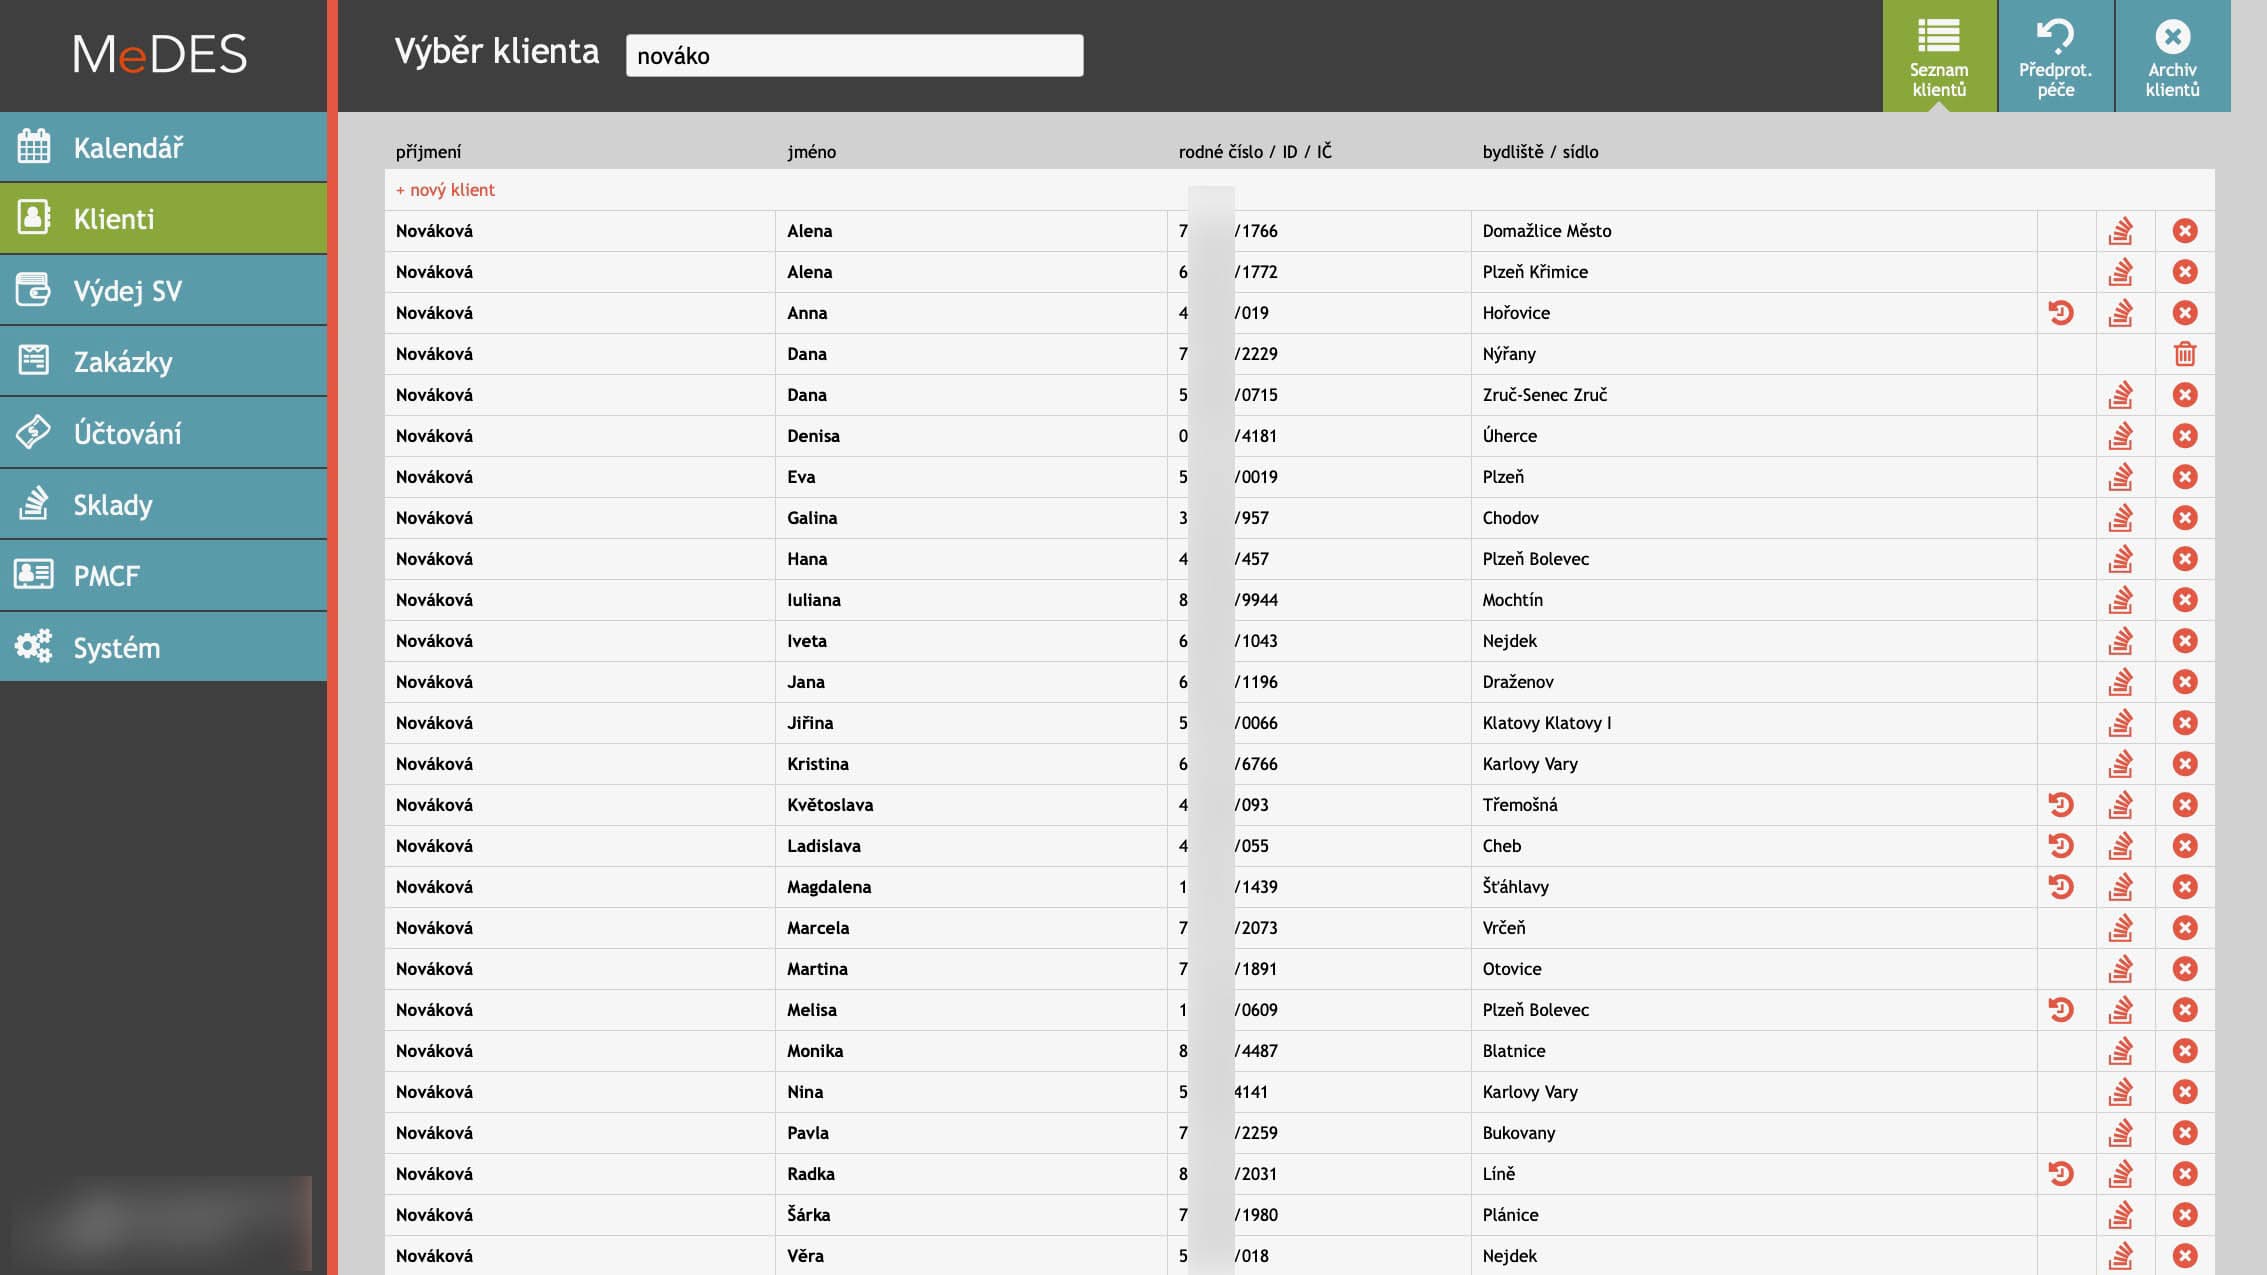Click history icon for Nováková Anna
Image resolution: width=2267 pixels, height=1275 pixels.
click(2061, 313)
